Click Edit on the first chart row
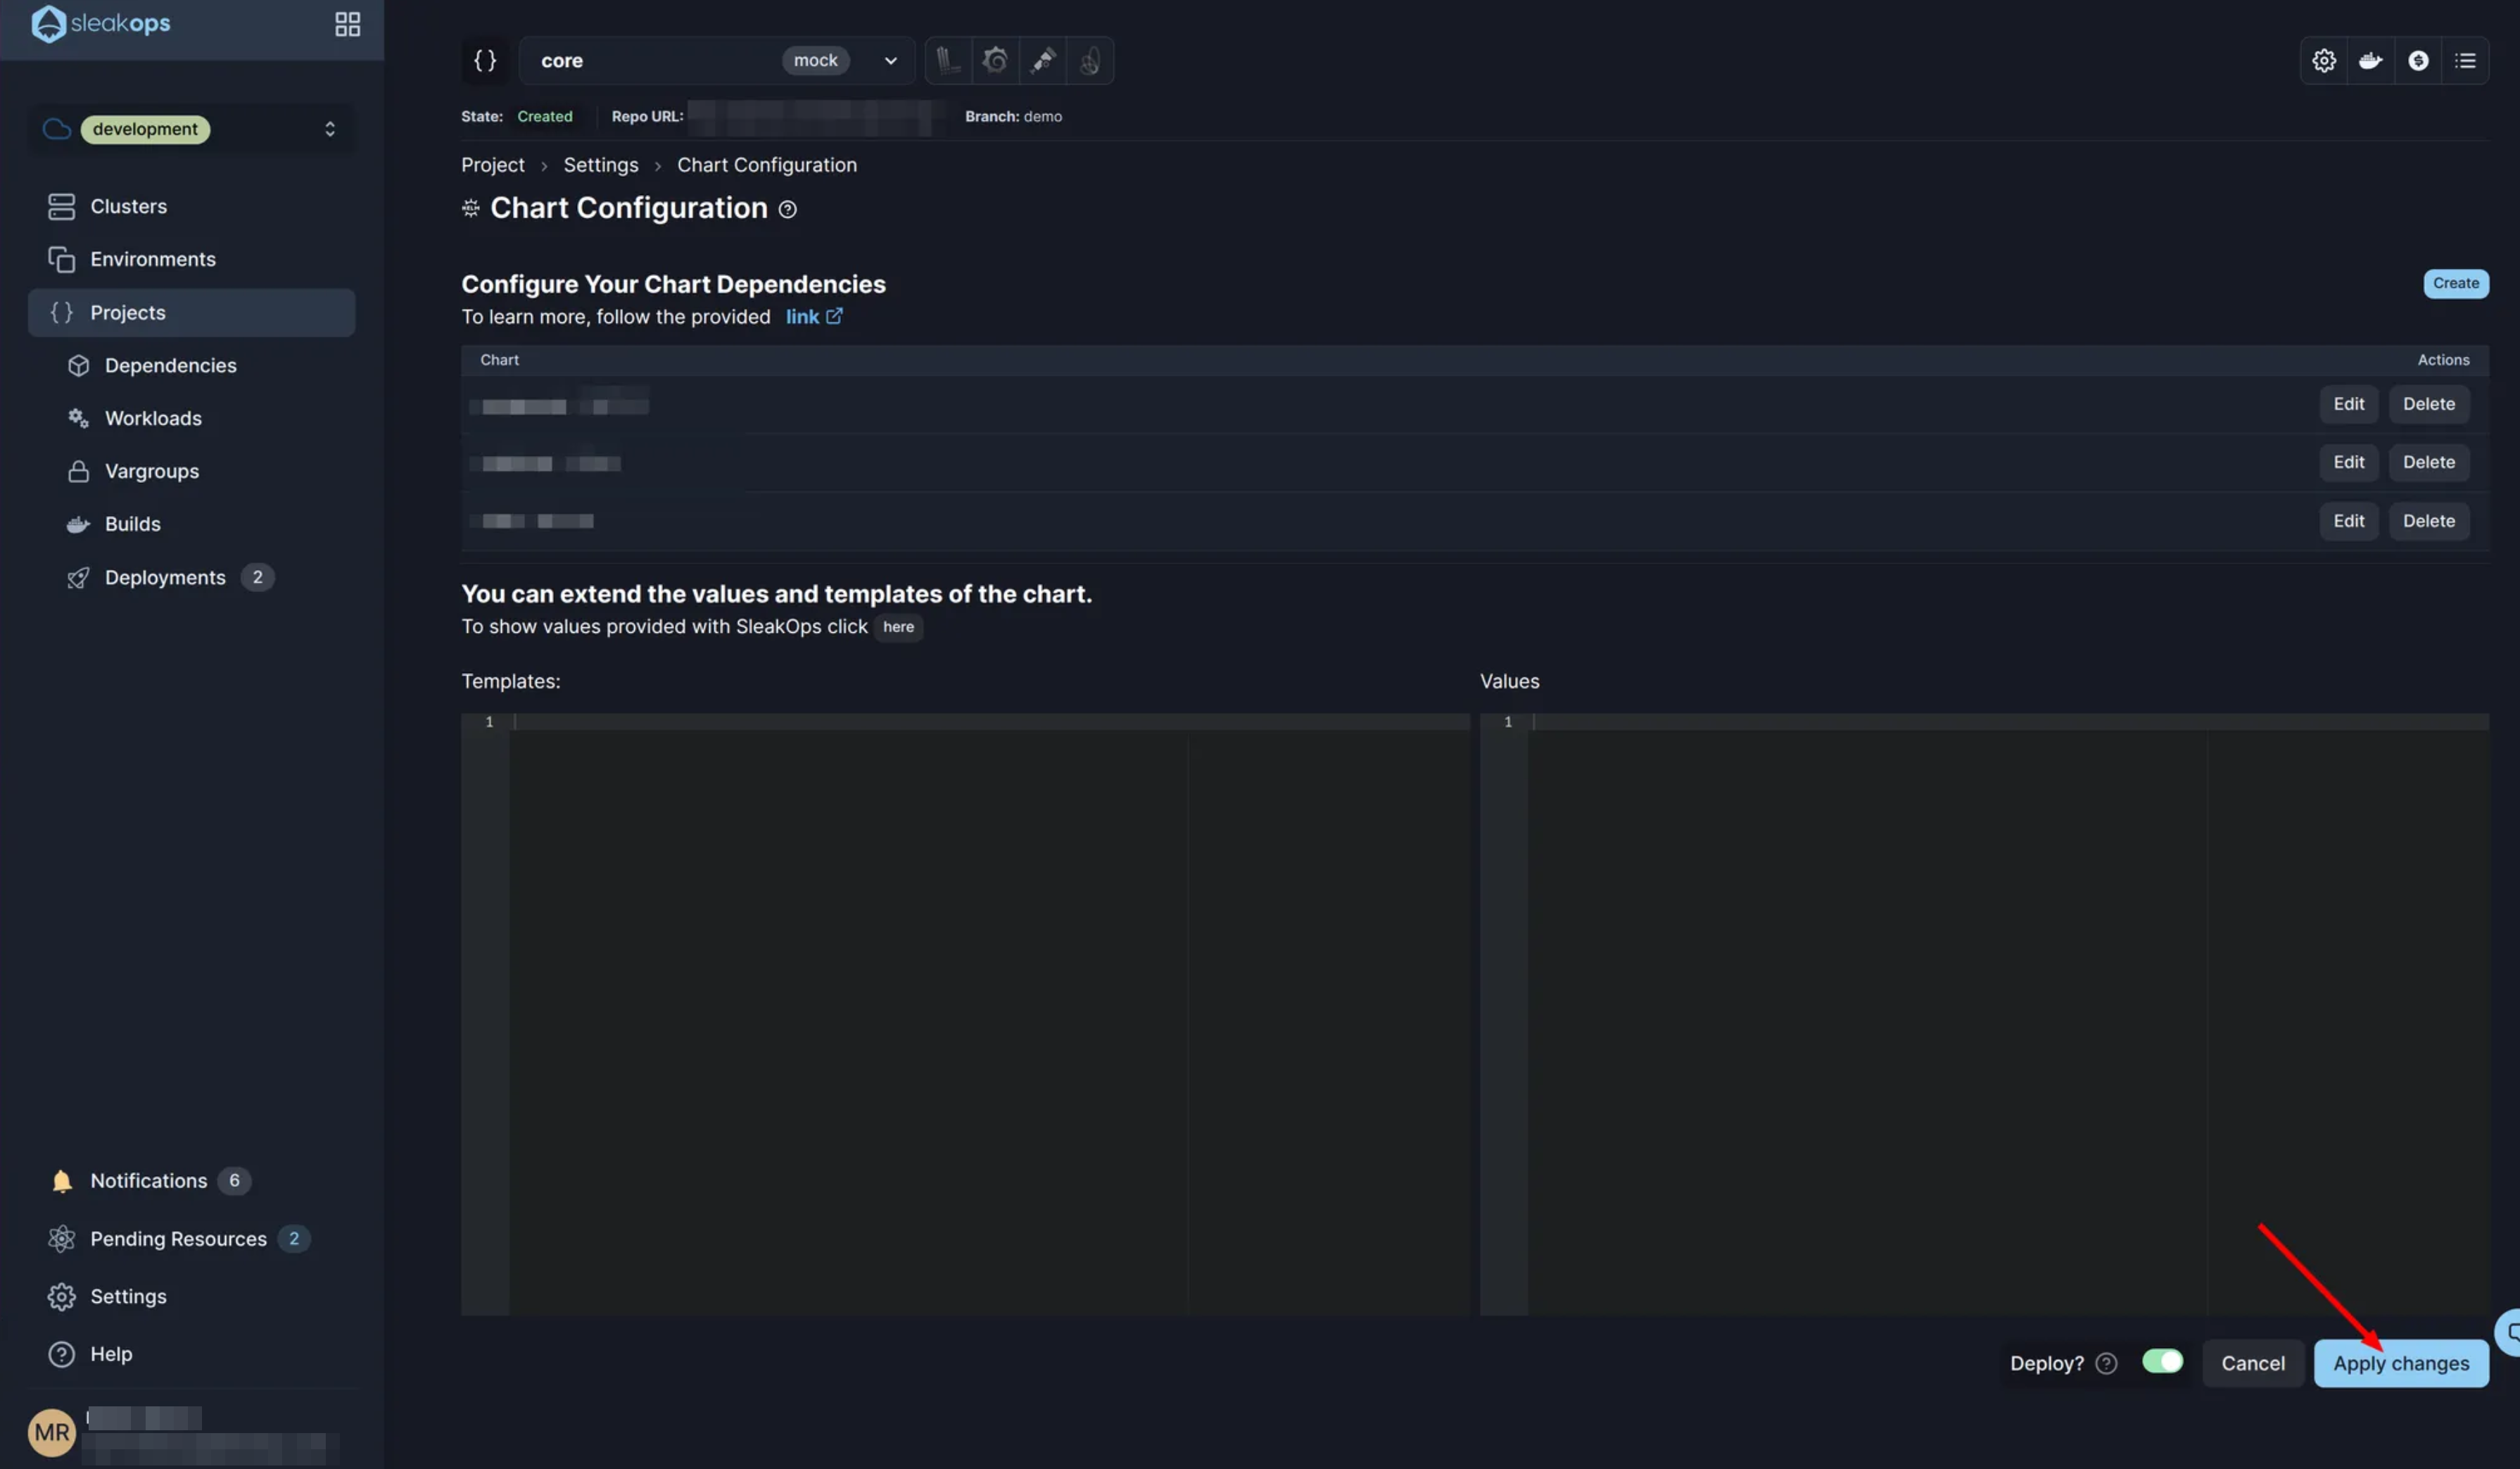 pos(2348,404)
